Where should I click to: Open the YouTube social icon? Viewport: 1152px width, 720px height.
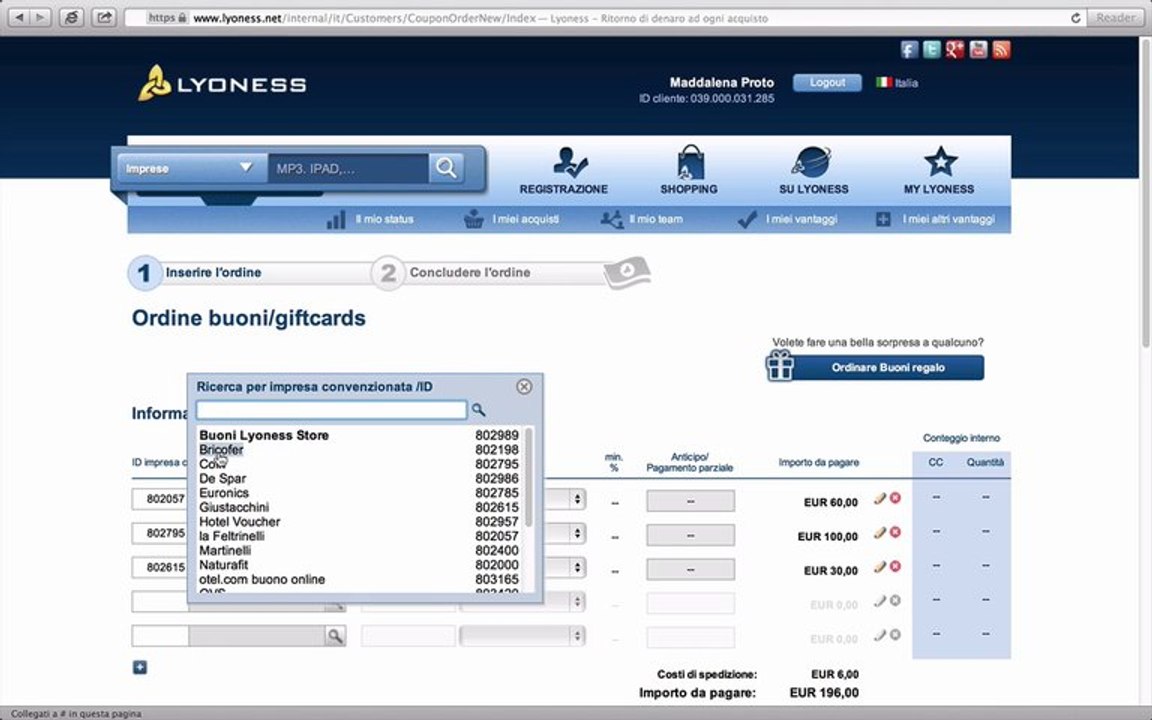978,50
